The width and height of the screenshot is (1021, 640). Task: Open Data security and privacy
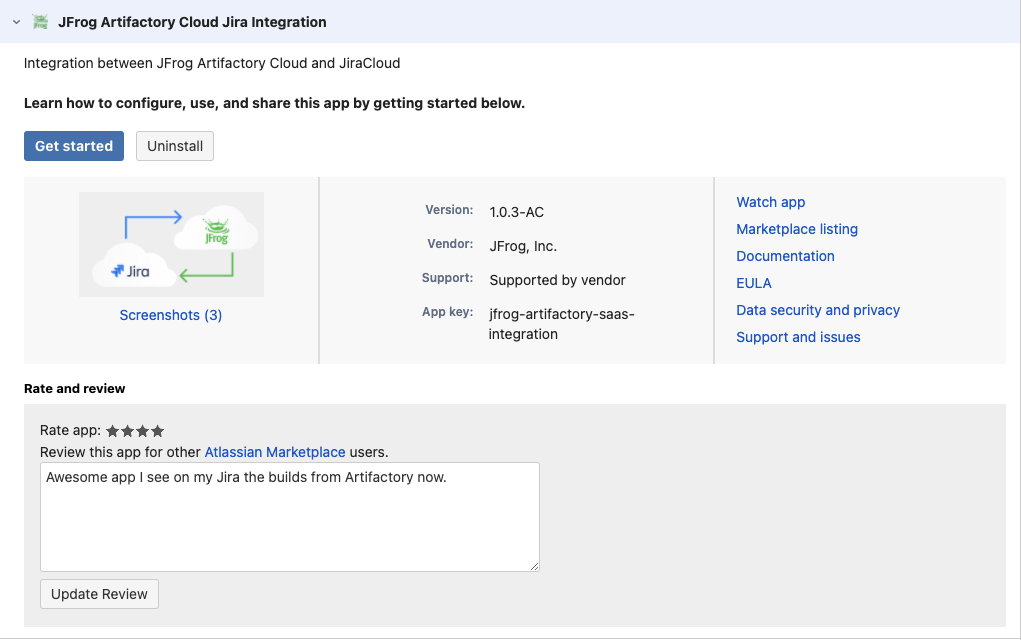[x=817, y=310]
